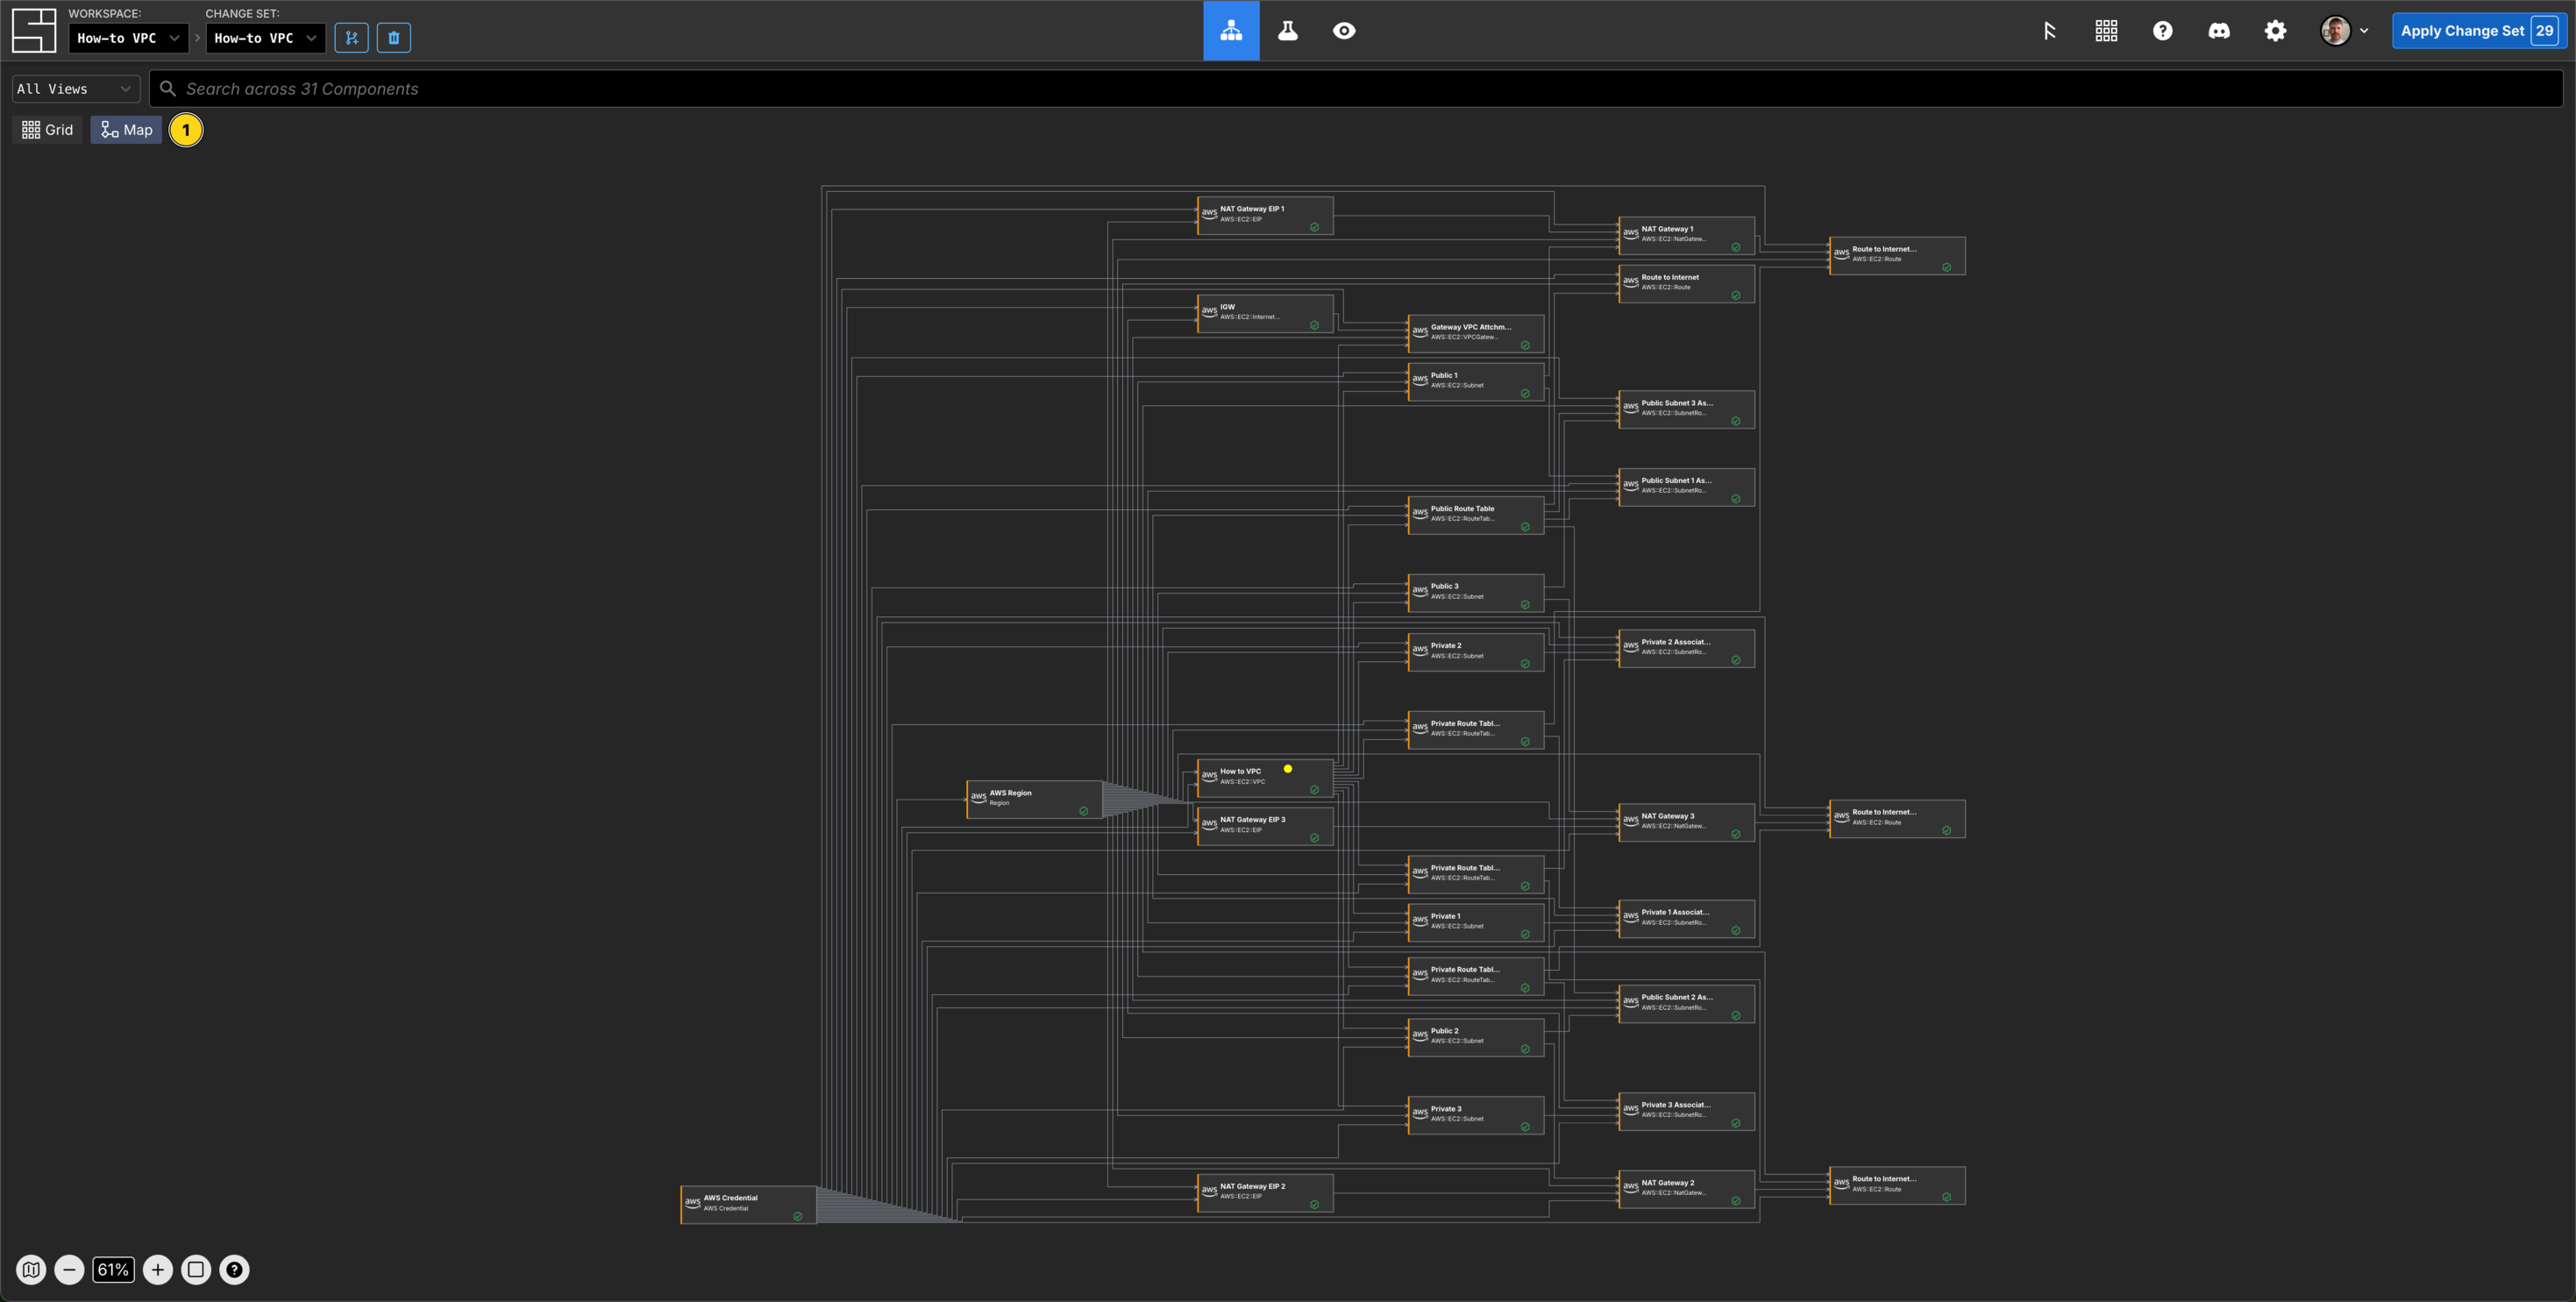2576x1302 pixels.
Task: Switch to the model diagram view icon
Action: pyautogui.click(x=1231, y=30)
